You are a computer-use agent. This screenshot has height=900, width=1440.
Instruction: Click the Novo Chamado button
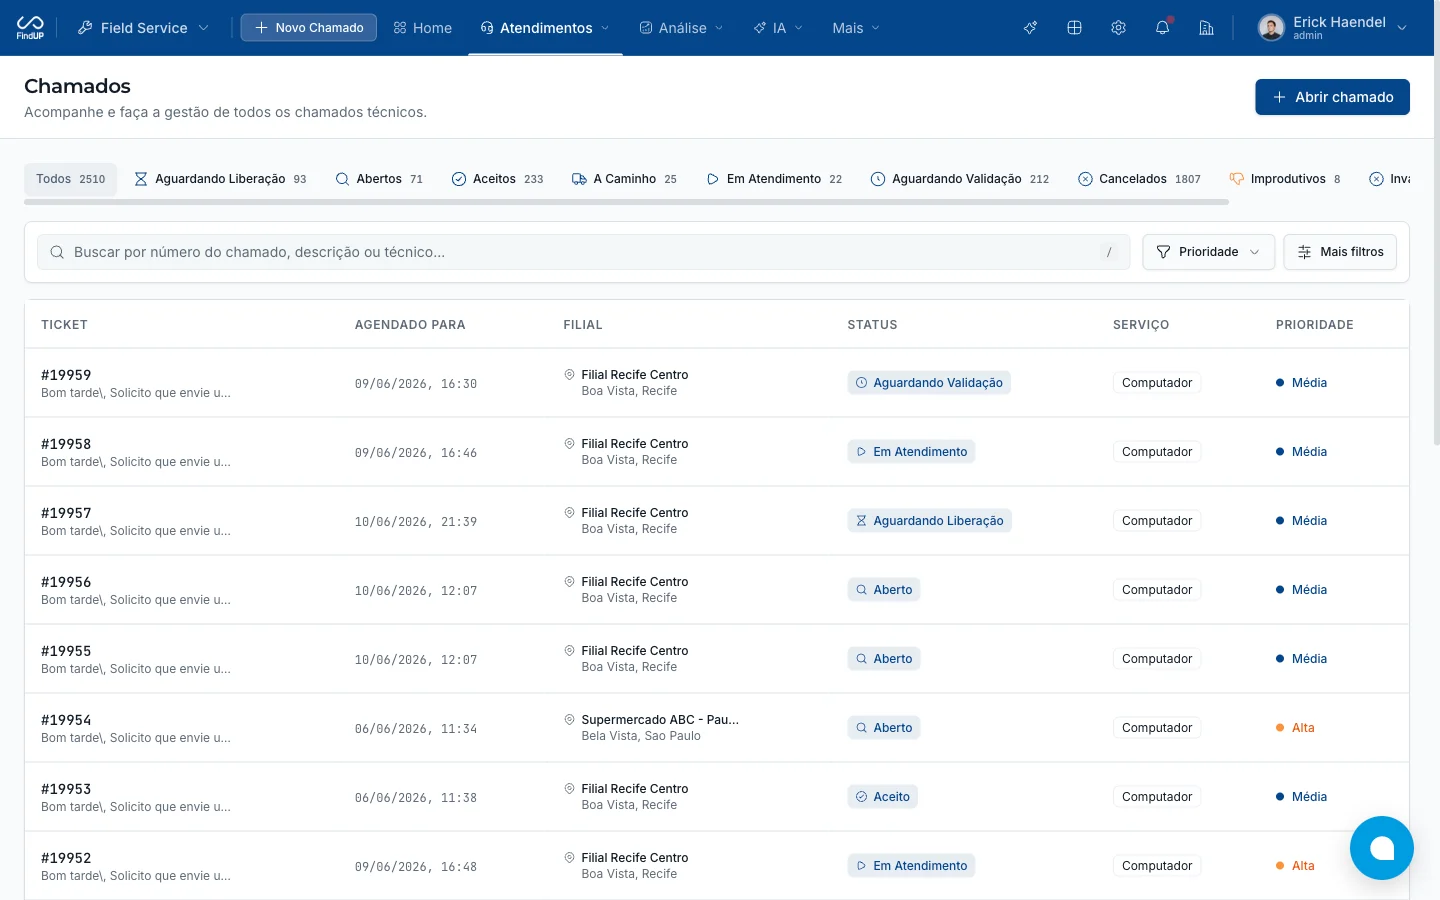click(308, 28)
